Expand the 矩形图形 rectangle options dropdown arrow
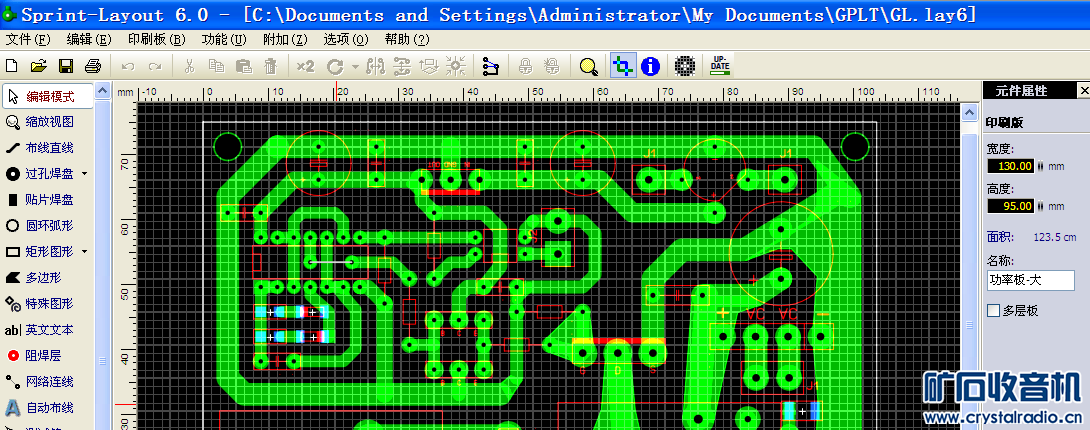1090x430 pixels. [x=85, y=251]
